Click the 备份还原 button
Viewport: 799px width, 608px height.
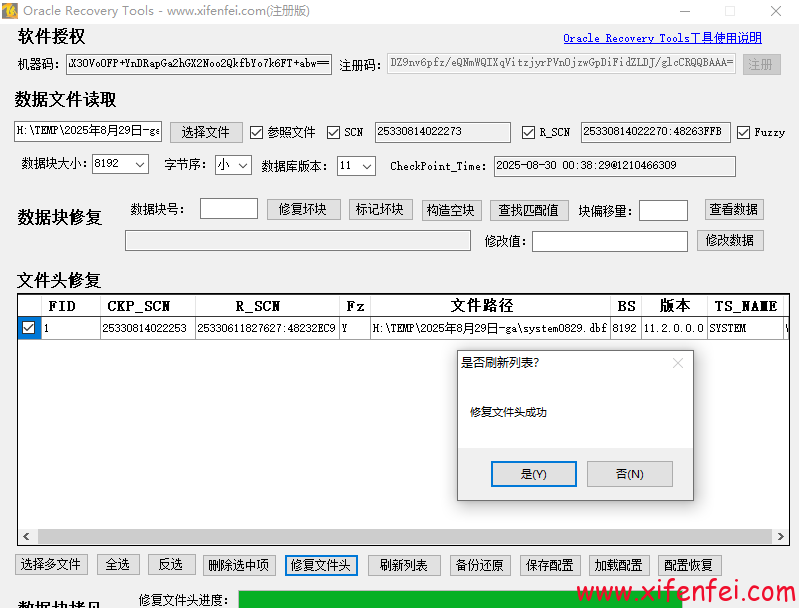[480, 565]
